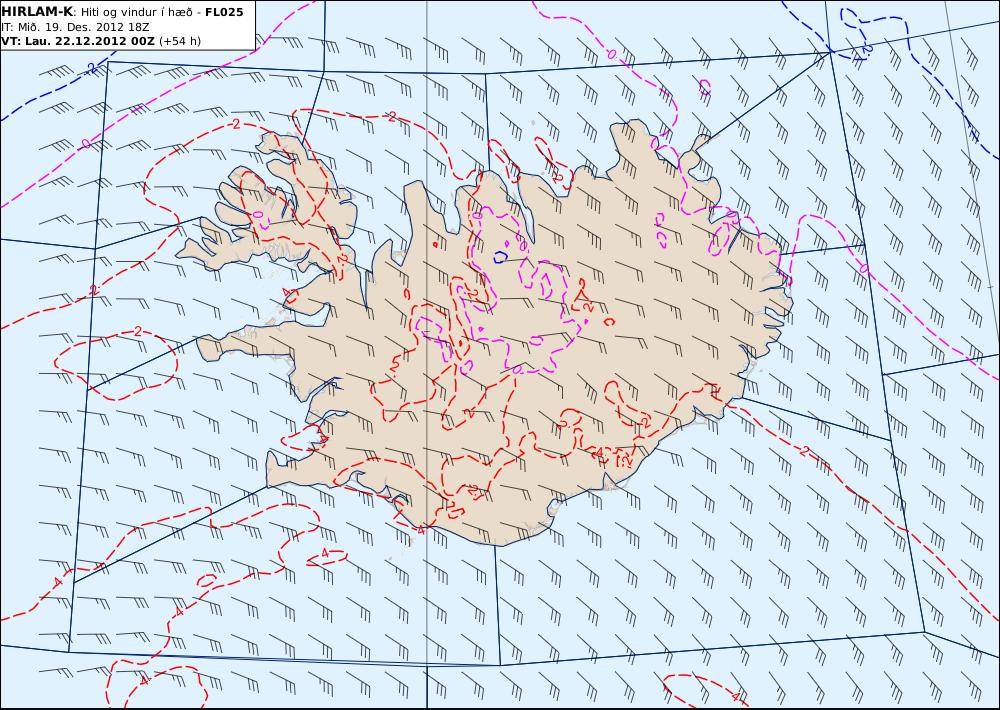The image size is (1000, 710).
Task: Click the valid time 'VT: Lau. 22.12.2012 00Z'
Action: point(78,41)
